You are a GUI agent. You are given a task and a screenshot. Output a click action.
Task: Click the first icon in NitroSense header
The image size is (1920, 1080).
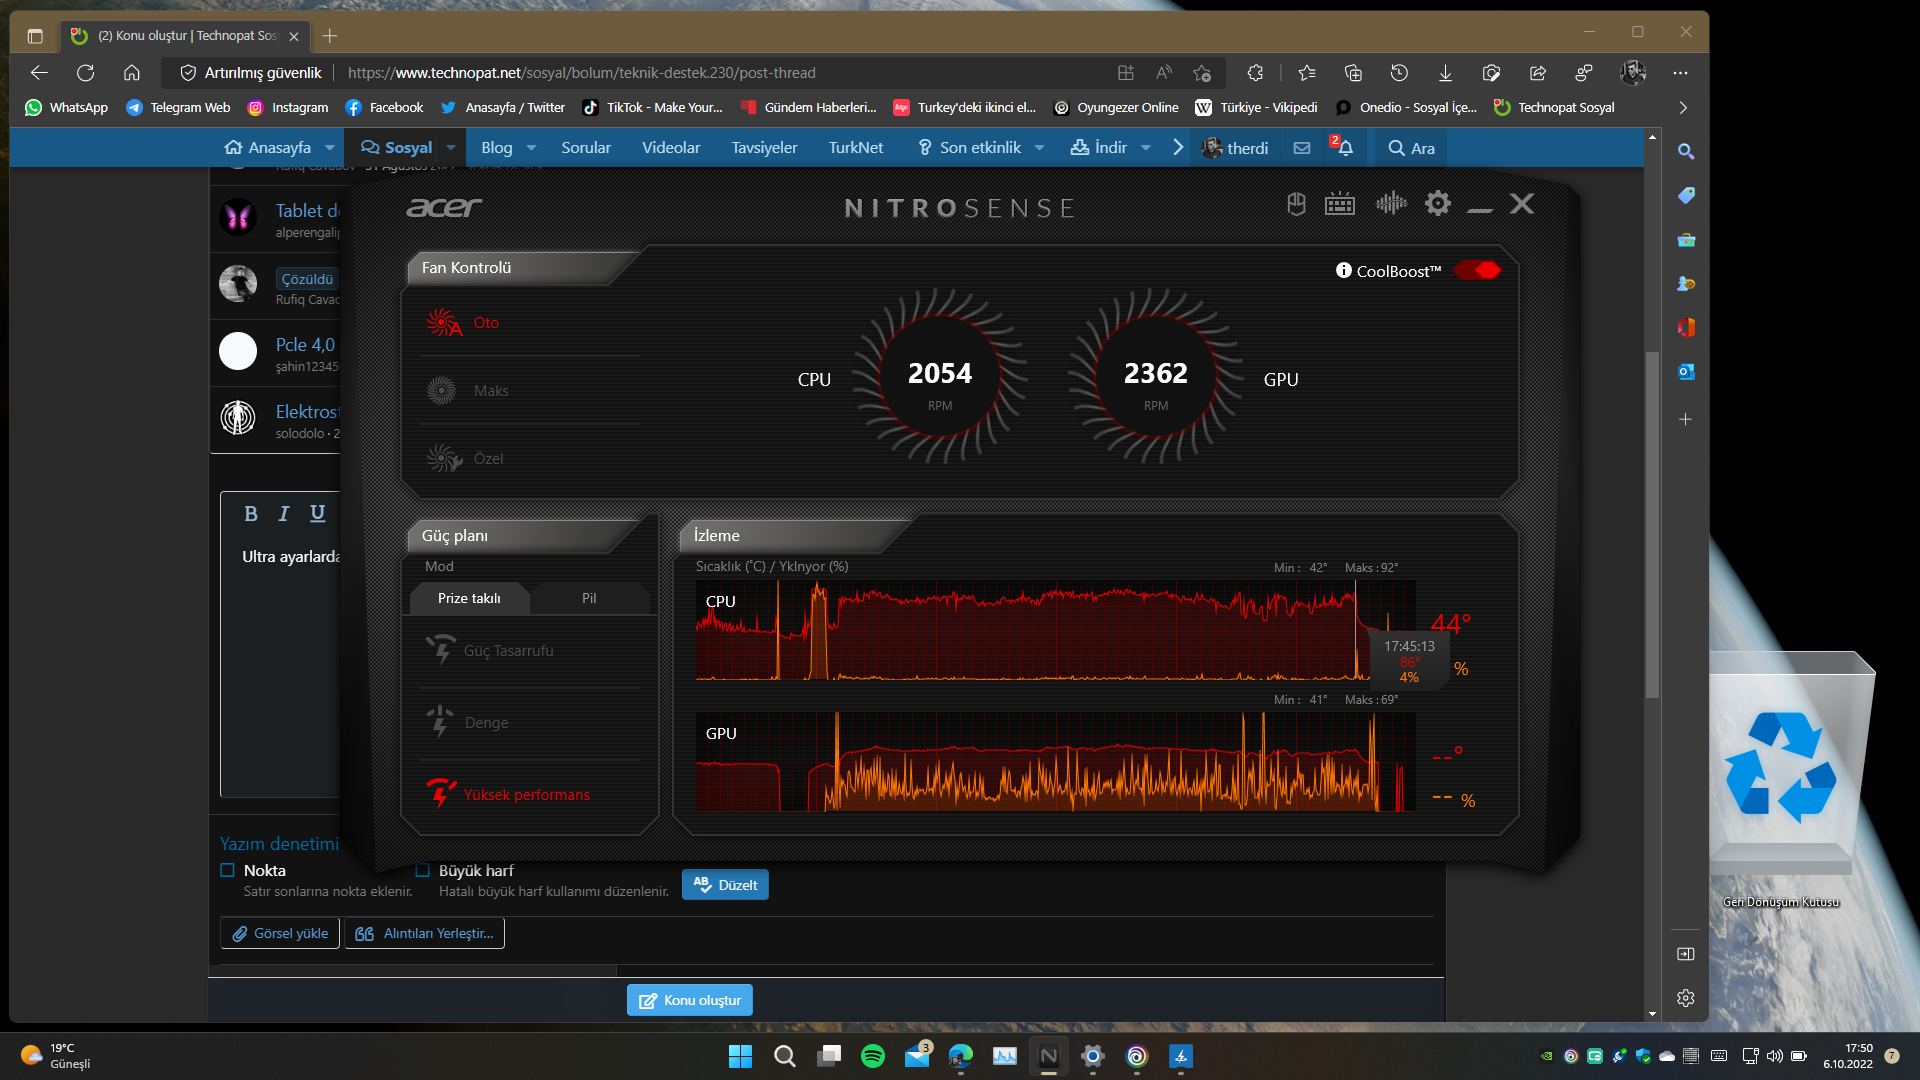1296,204
